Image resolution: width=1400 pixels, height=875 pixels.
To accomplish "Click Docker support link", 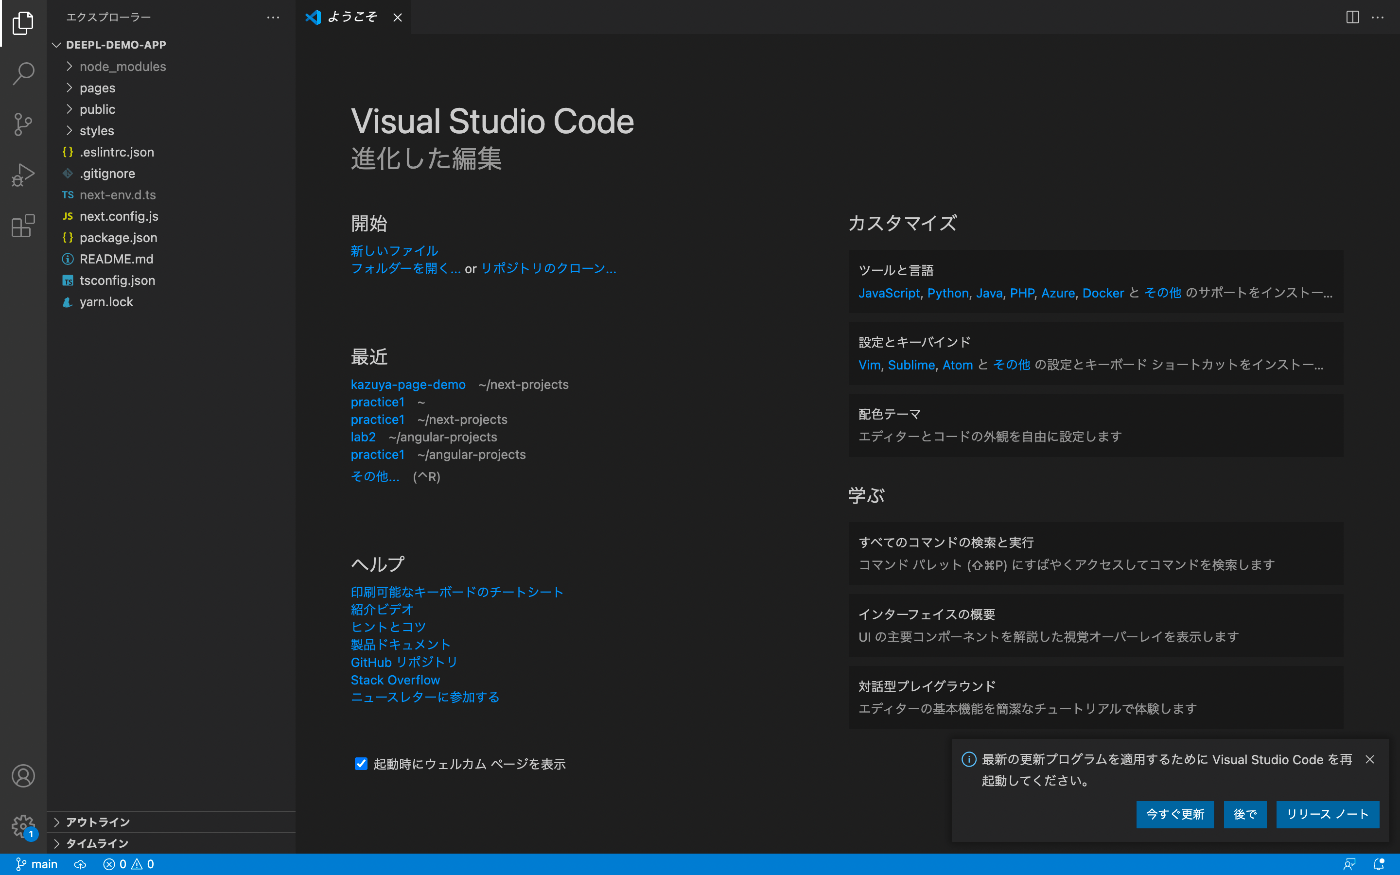I will coord(1103,293).
